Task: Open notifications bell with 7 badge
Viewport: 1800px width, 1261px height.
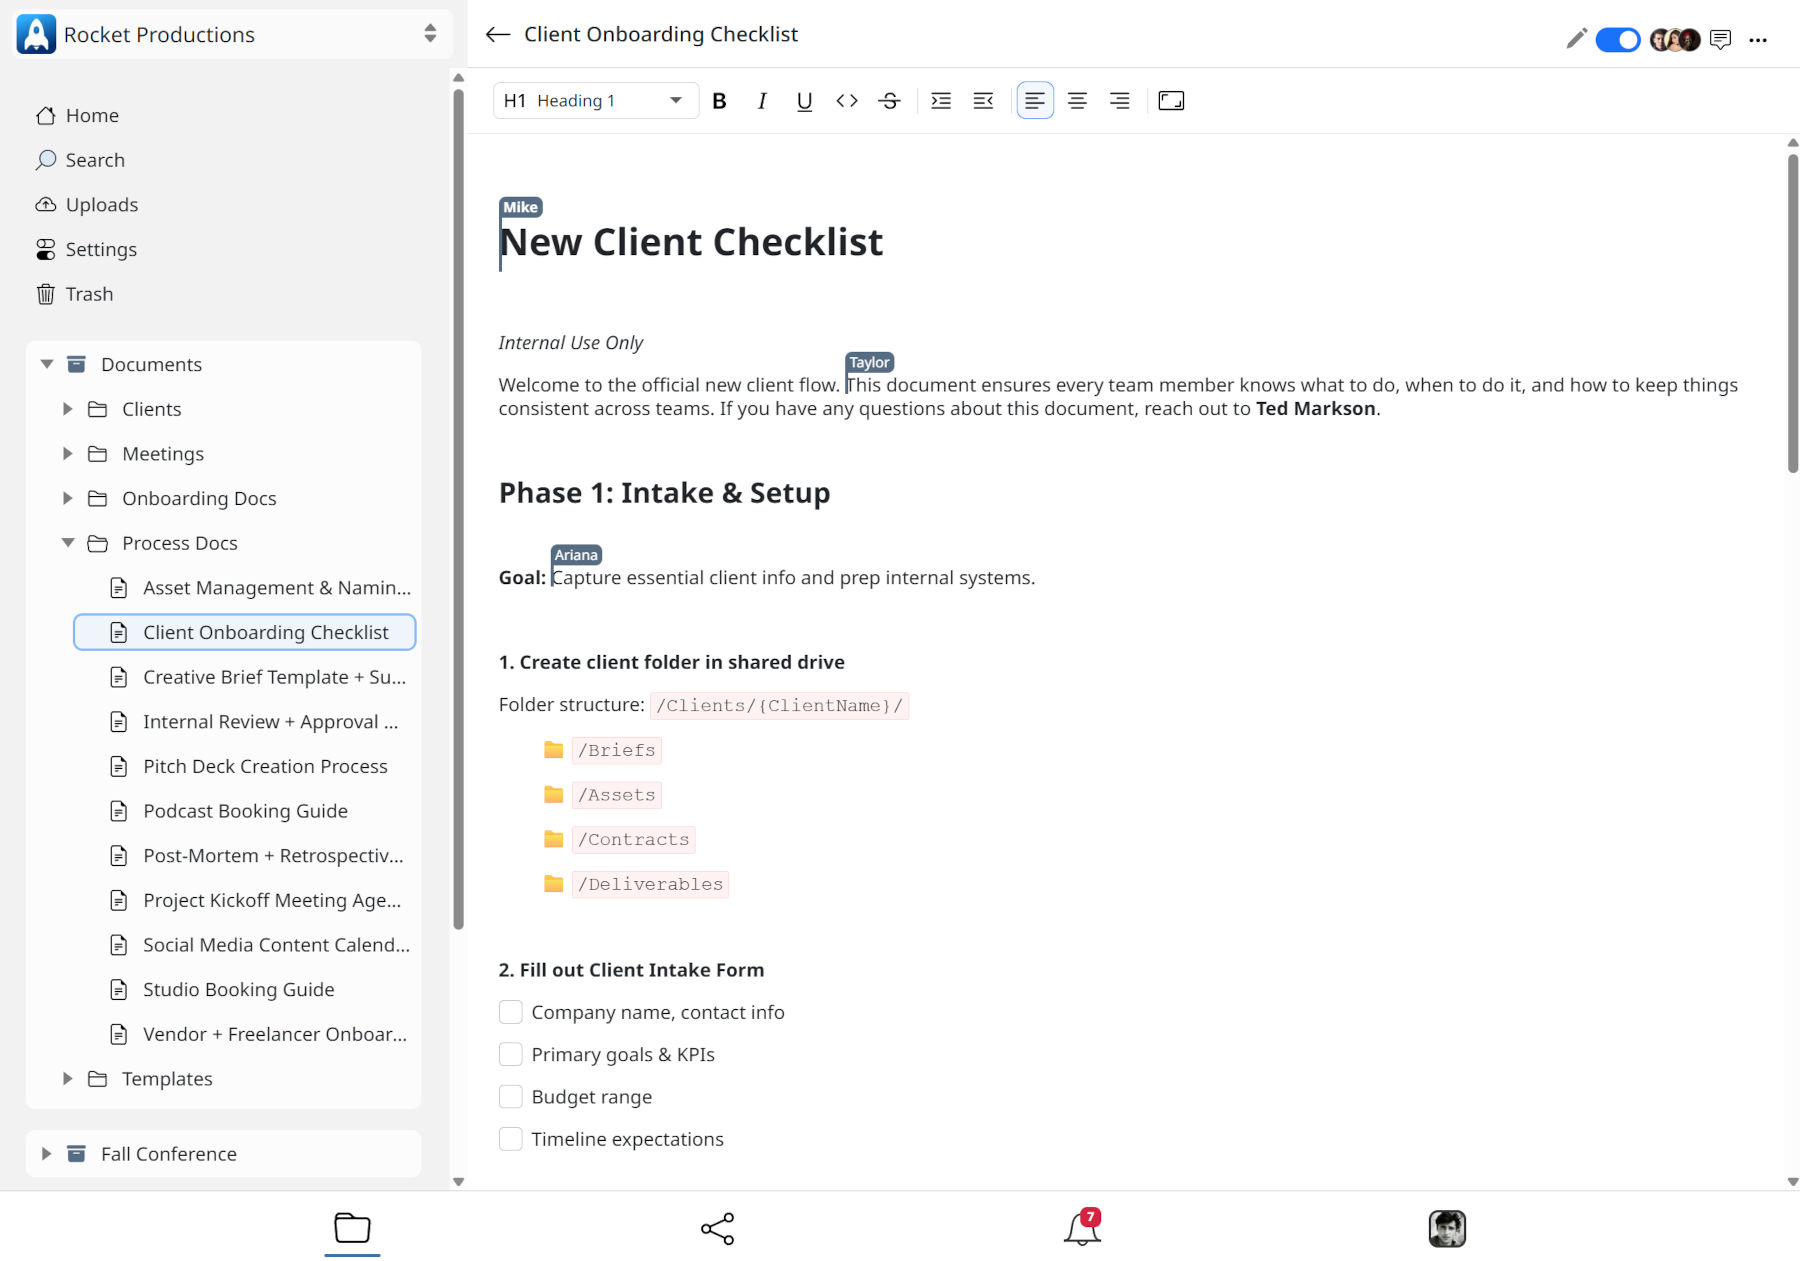Action: pyautogui.click(x=1082, y=1228)
